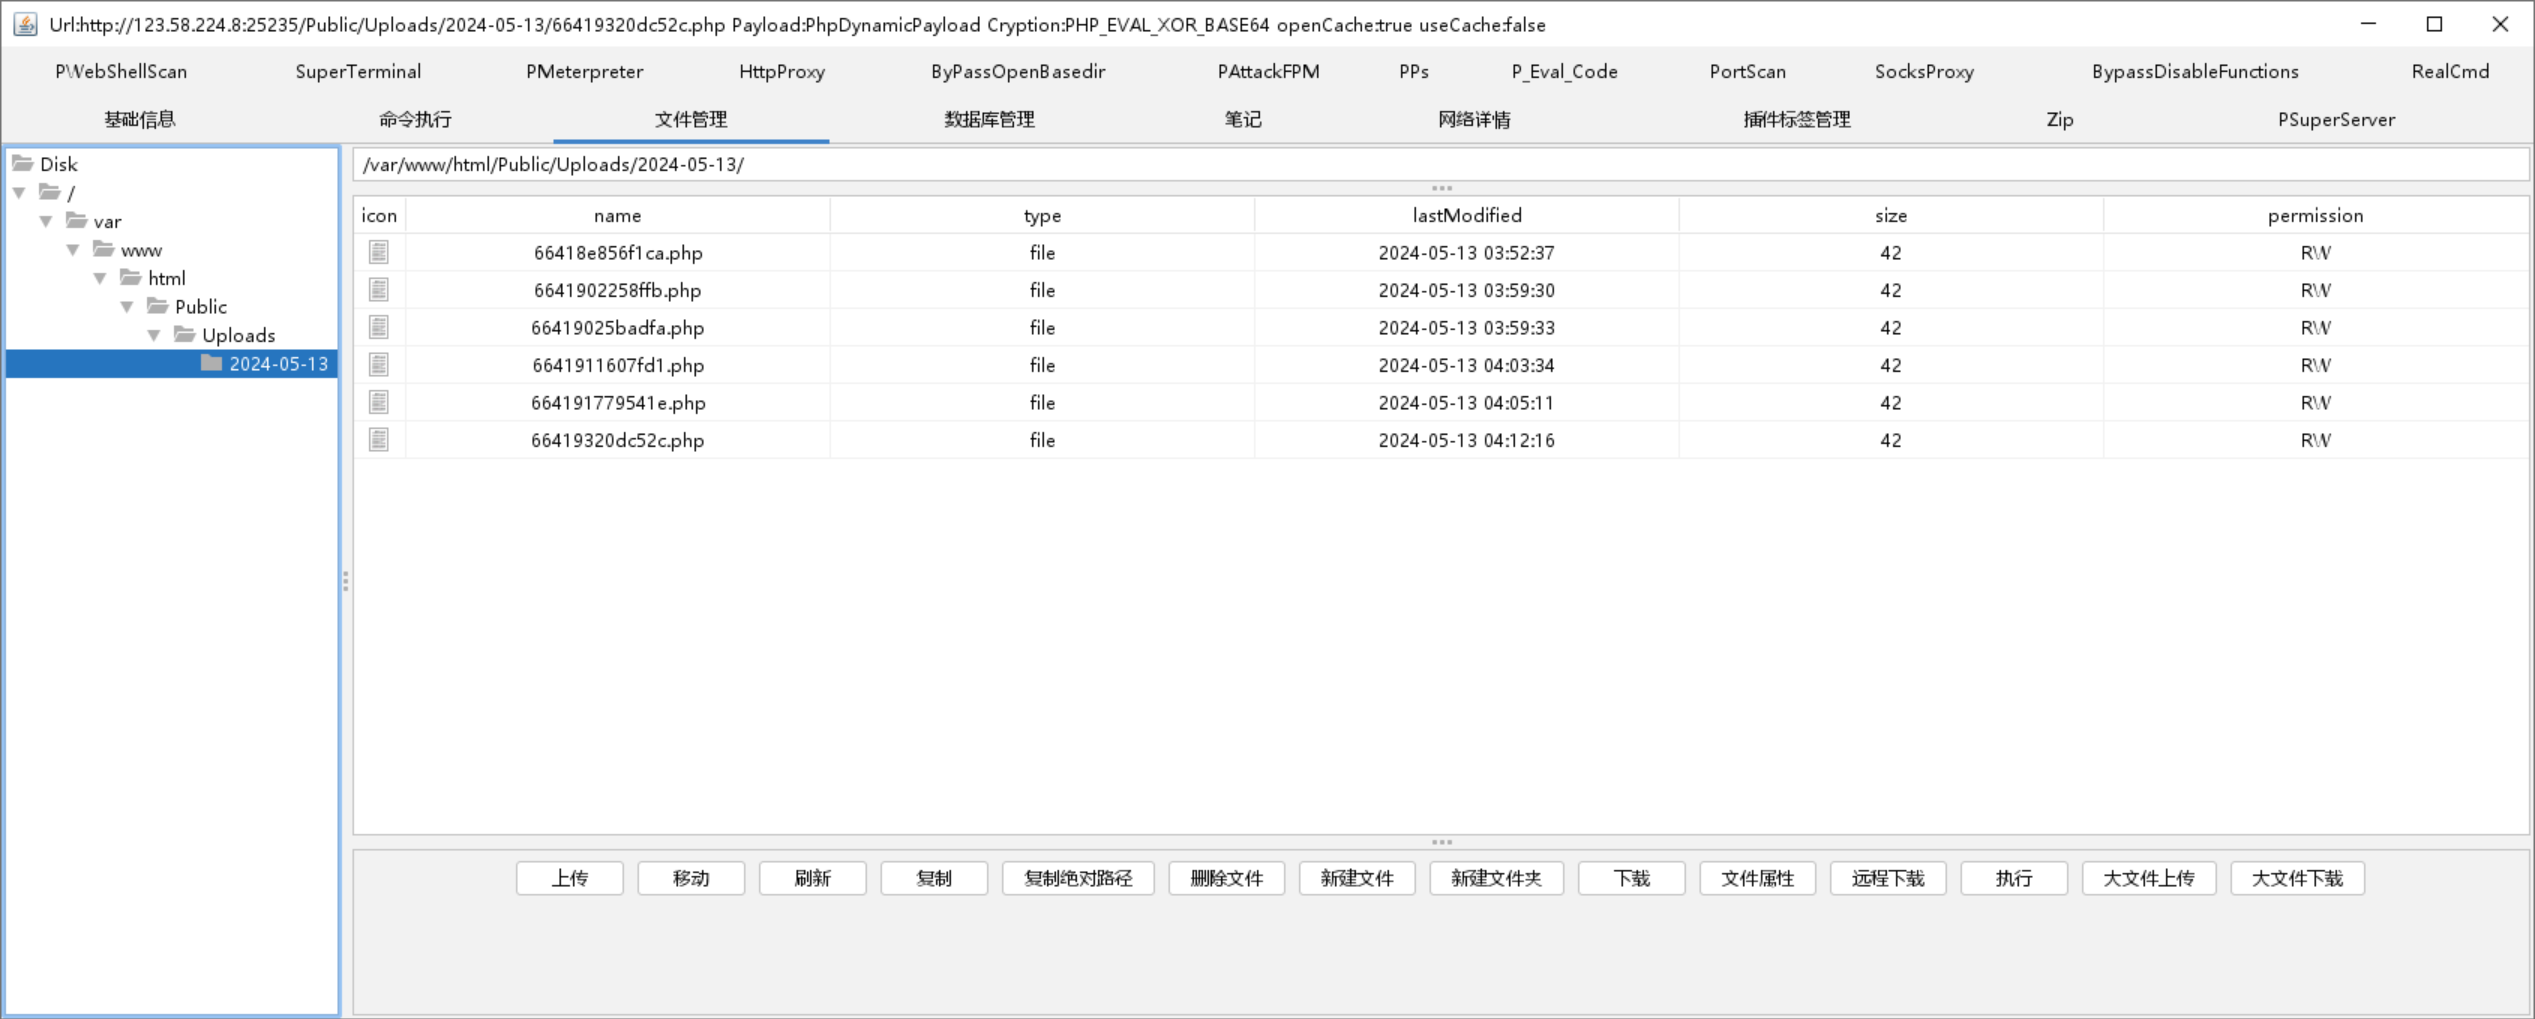Click file icon for 66419320dc52c.php

click(378, 440)
